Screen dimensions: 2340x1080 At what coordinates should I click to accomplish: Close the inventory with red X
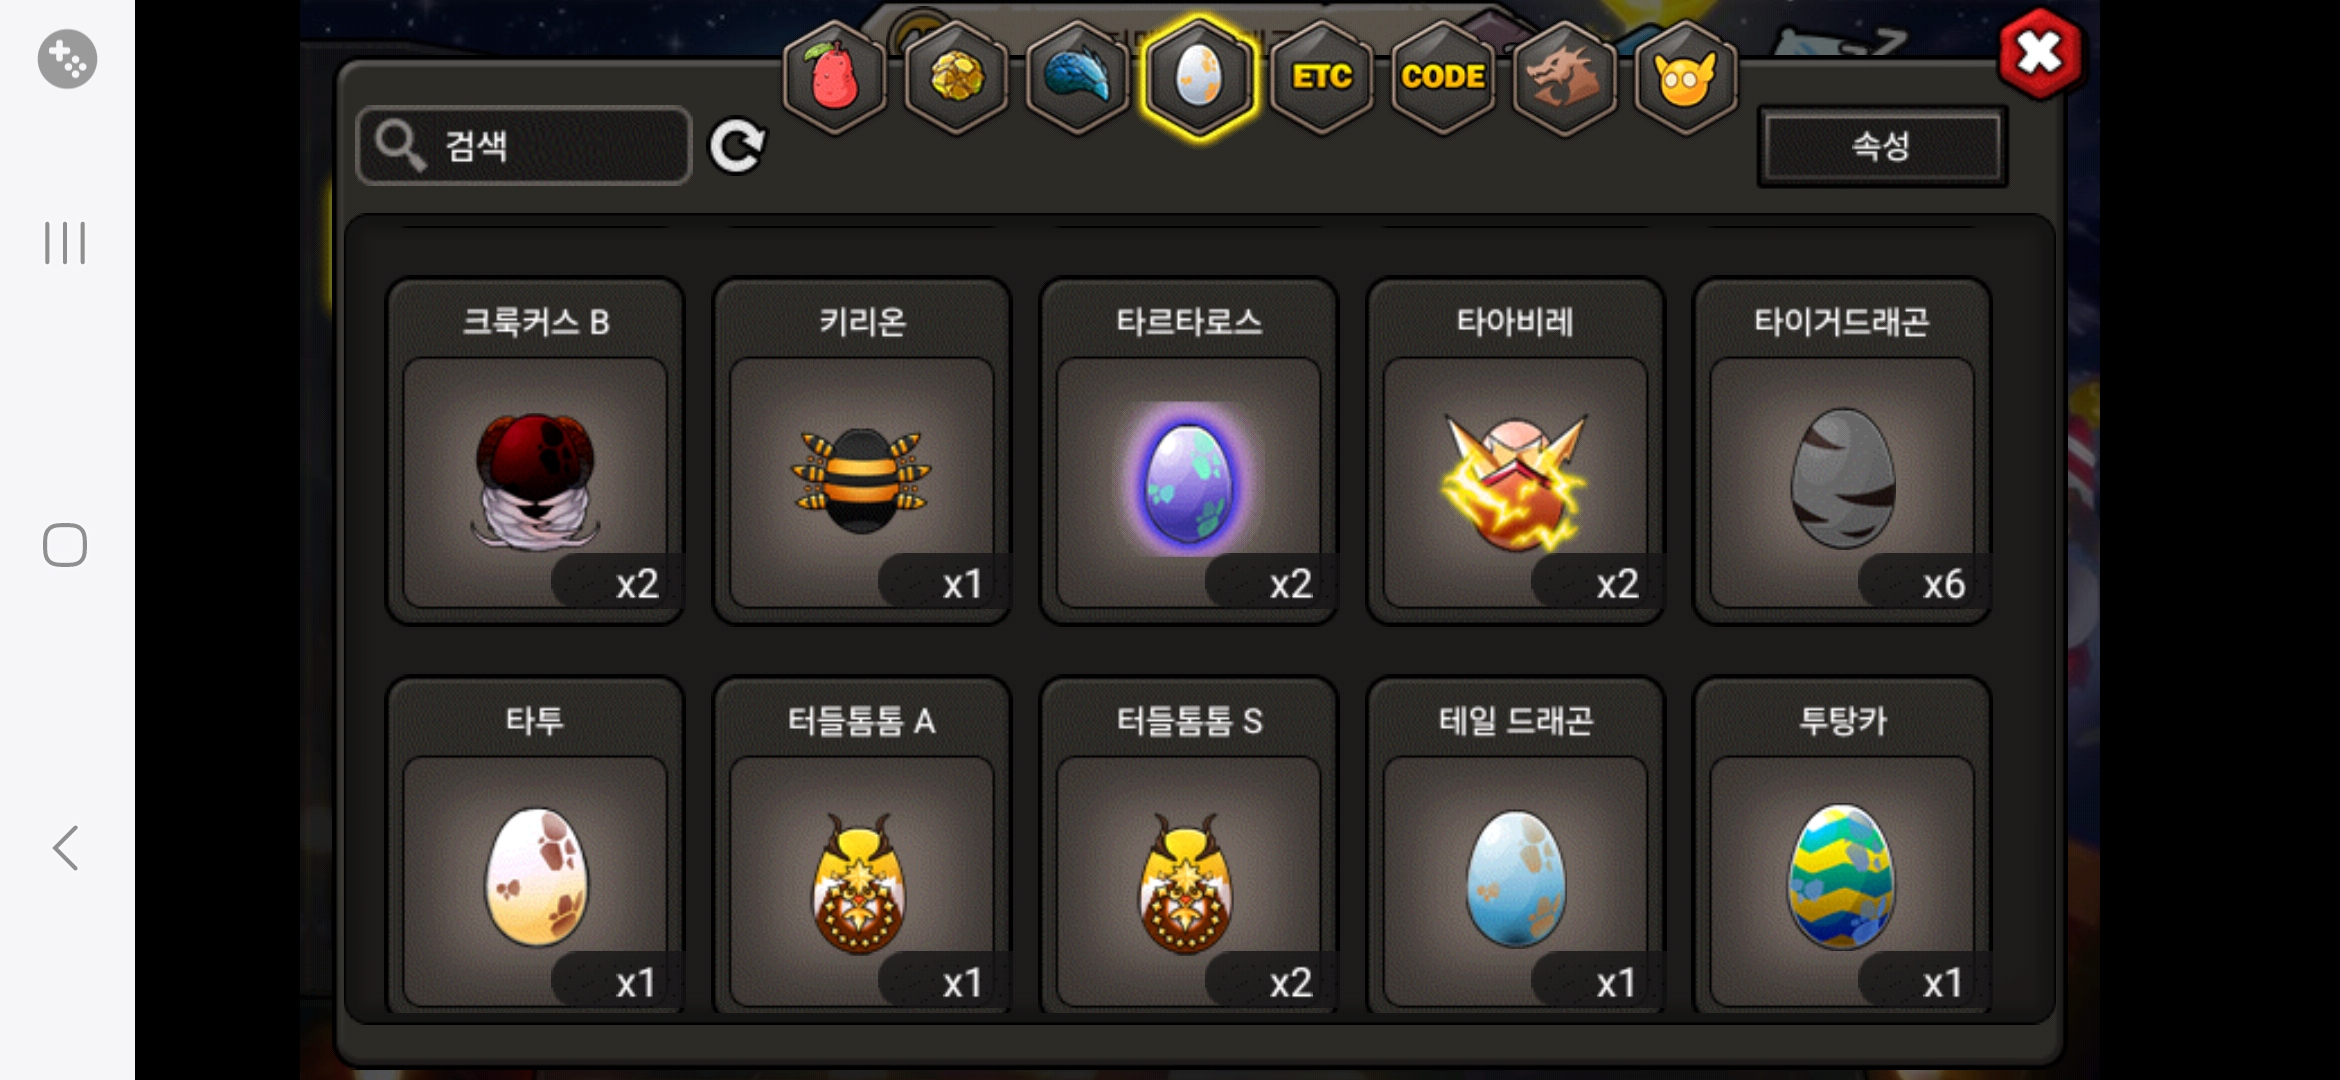[2040, 54]
